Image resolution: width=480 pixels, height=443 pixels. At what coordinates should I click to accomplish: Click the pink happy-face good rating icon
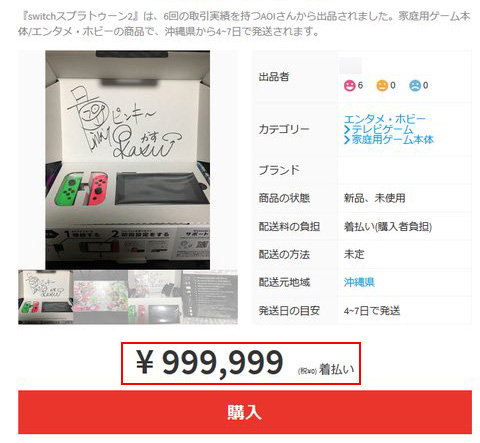pyautogui.click(x=349, y=86)
